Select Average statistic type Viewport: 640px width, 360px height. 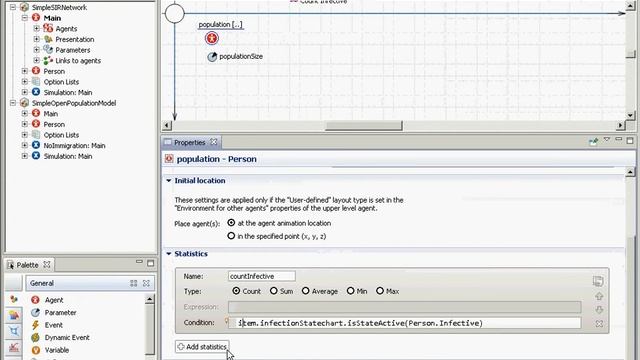pyautogui.click(x=305, y=291)
